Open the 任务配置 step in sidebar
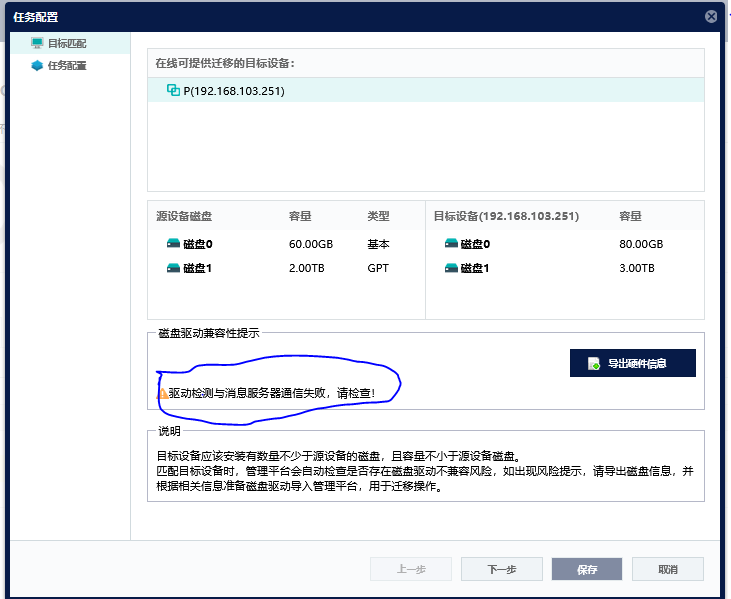Viewport: 731px width, 599px height. pos(70,66)
